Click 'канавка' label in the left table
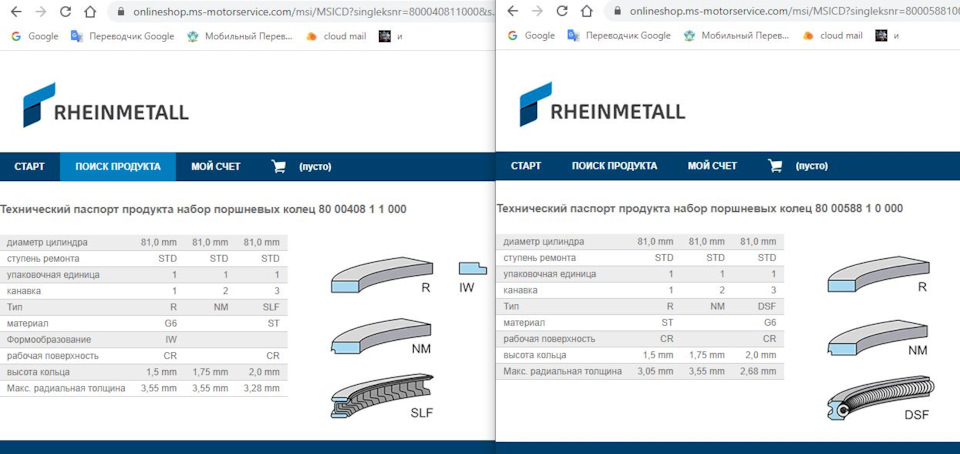Viewport: 960px width, 454px height. pyautogui.click(x=24, y=291)
